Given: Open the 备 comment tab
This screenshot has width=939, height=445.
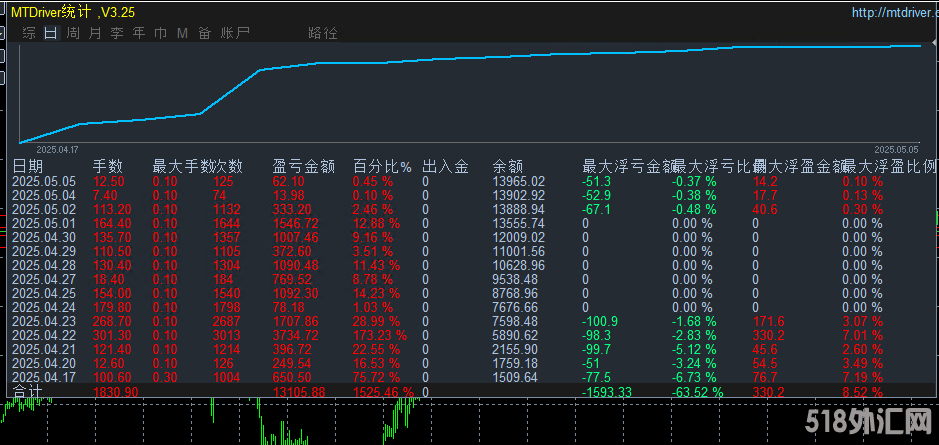Looking at the screenshot, I should (204, 33).
